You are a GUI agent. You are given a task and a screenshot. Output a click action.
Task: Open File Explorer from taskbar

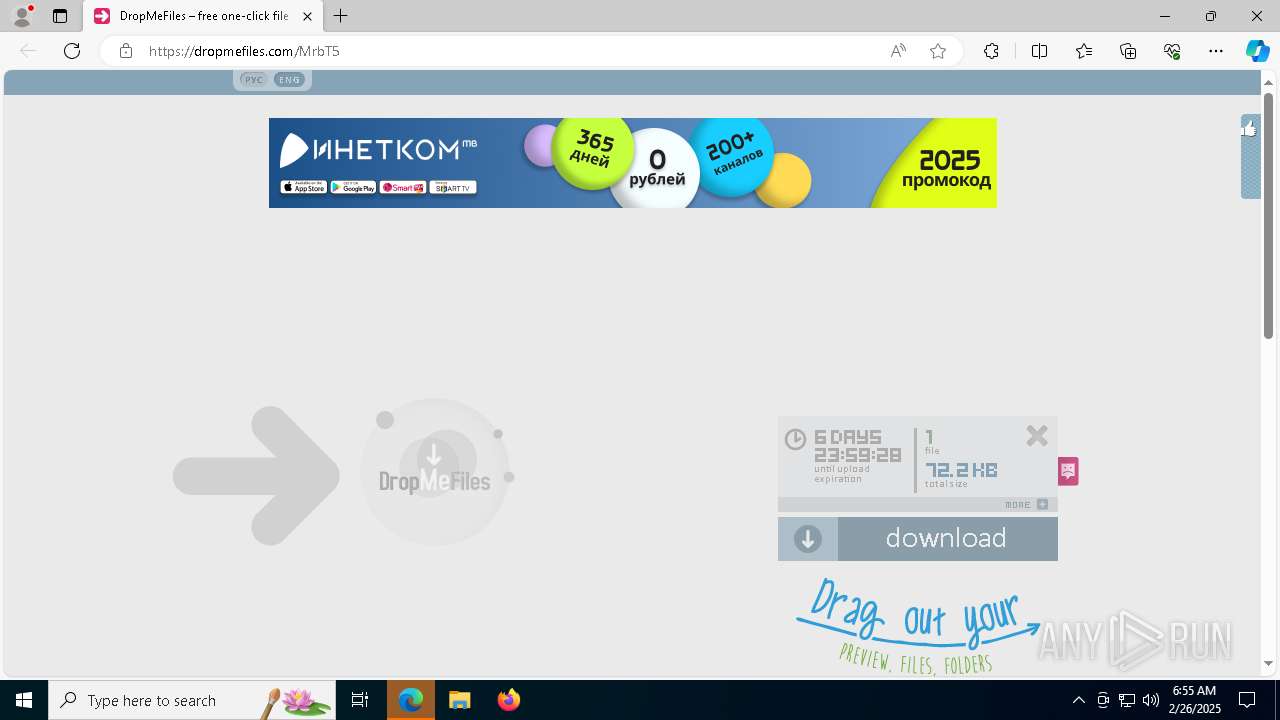click(x=459, y=700)
